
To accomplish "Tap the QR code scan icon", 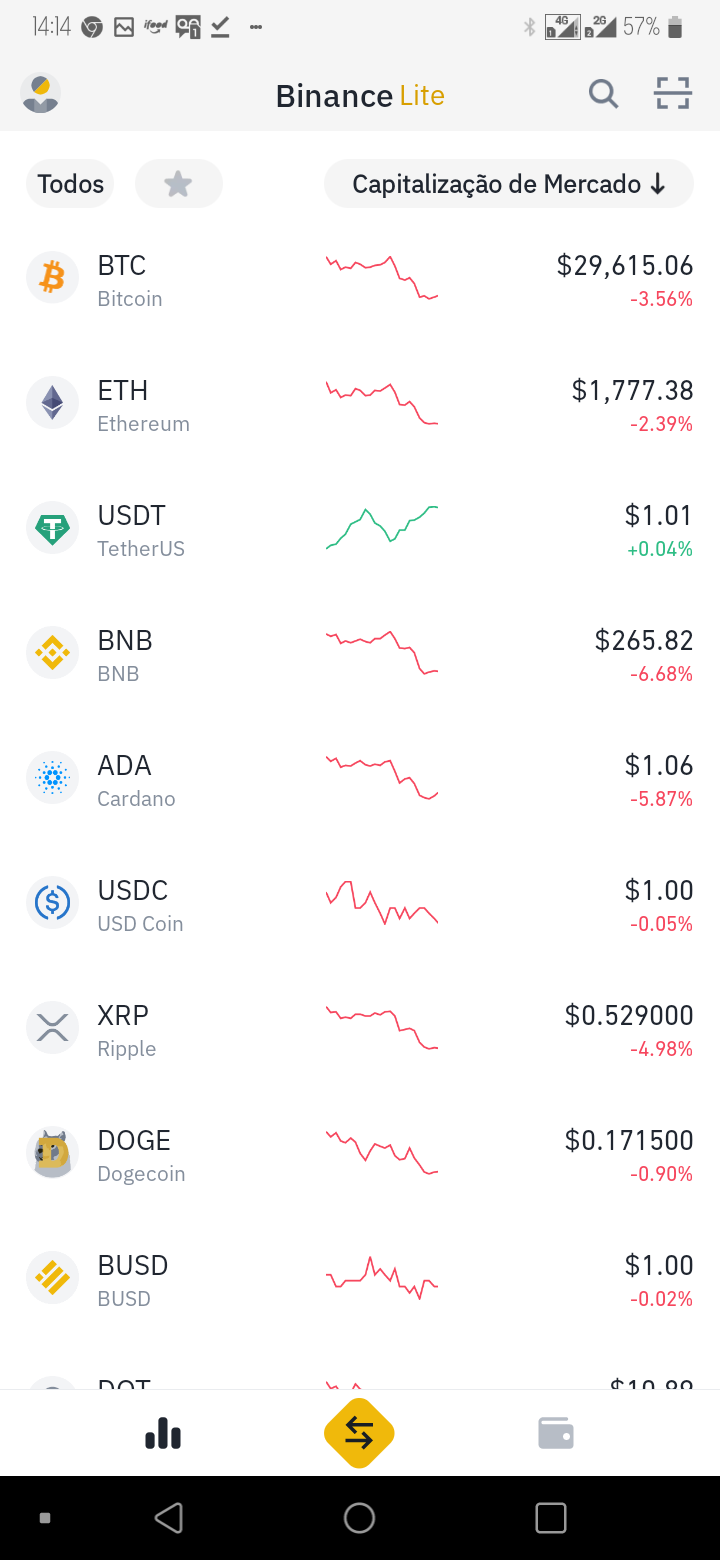I will pos(673,94).
